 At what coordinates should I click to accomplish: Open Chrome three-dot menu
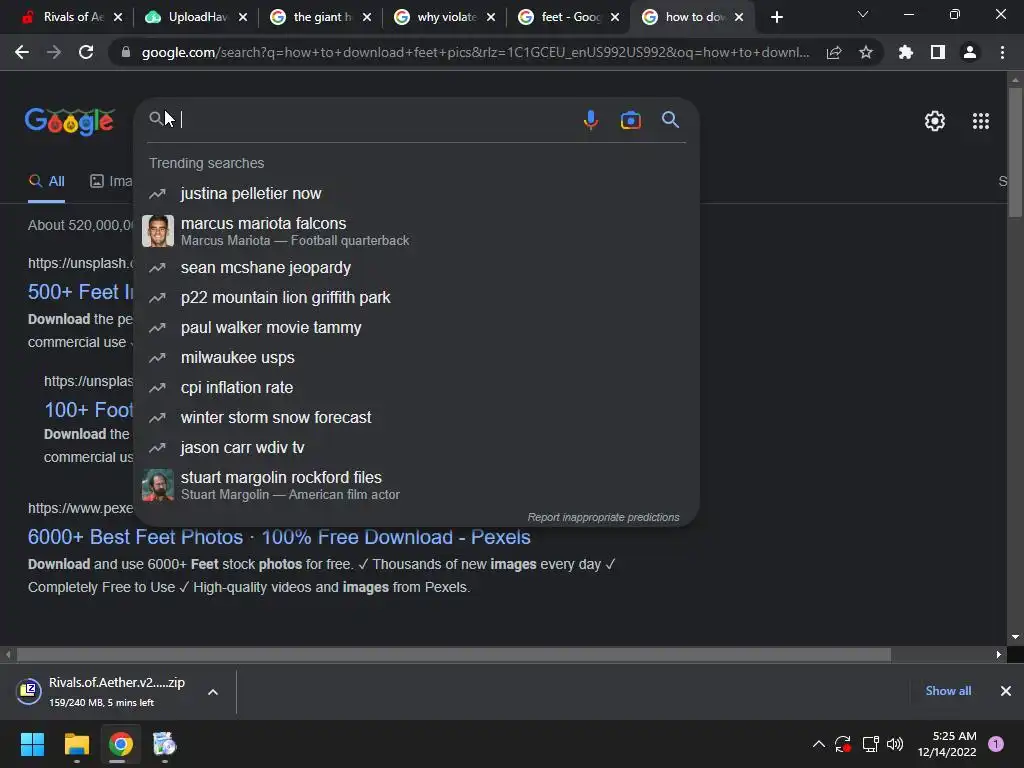(x=1002, y=52)
